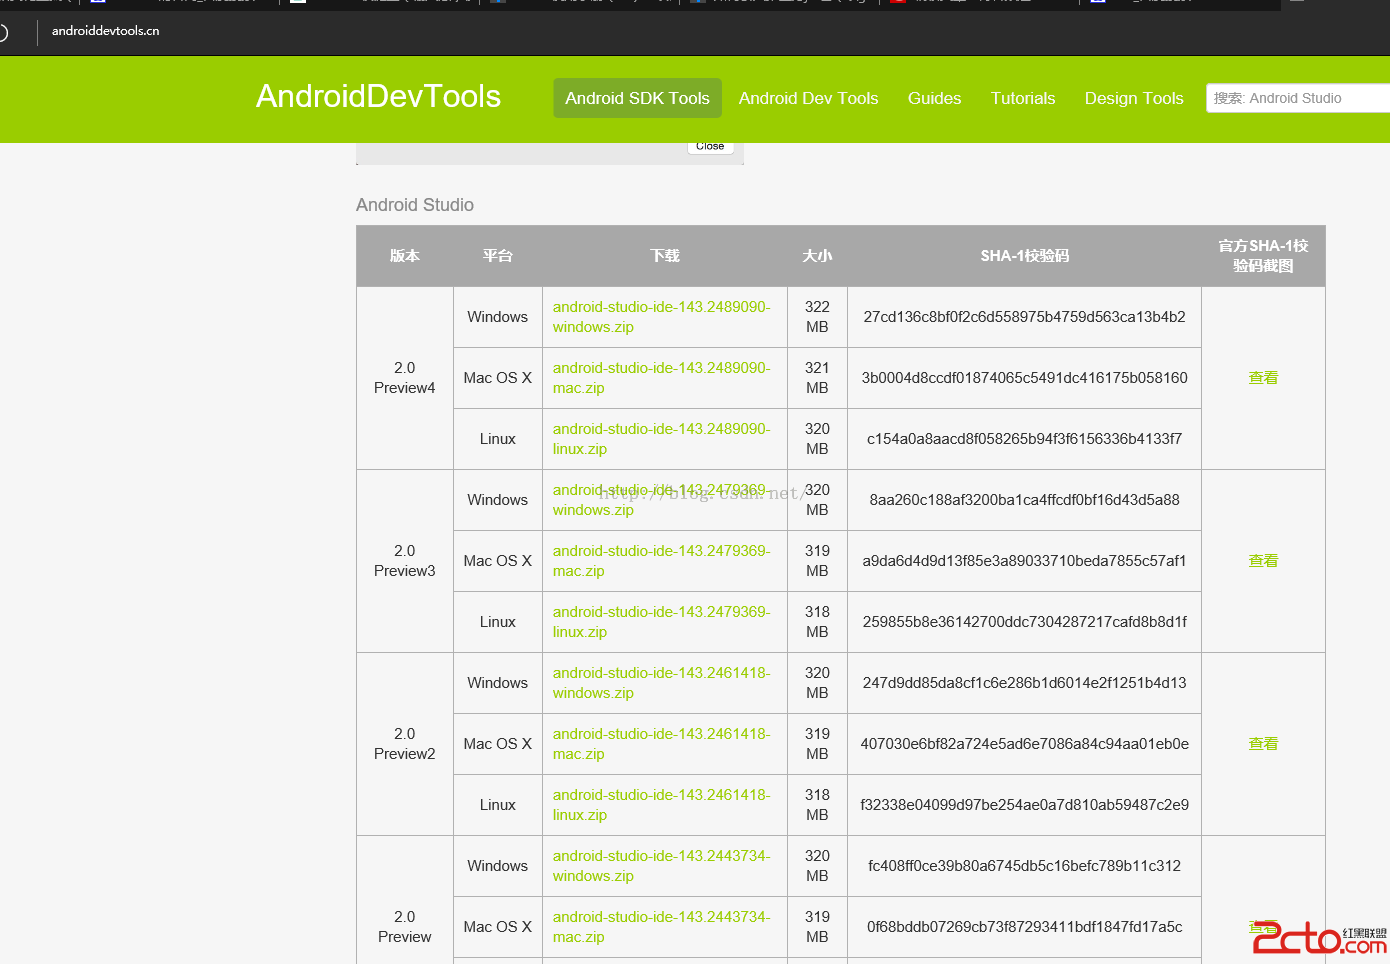This screenshot has width=1390, height=964.
Task: Click SHA code starting with f32338e04099
Action: (1024, 805)
